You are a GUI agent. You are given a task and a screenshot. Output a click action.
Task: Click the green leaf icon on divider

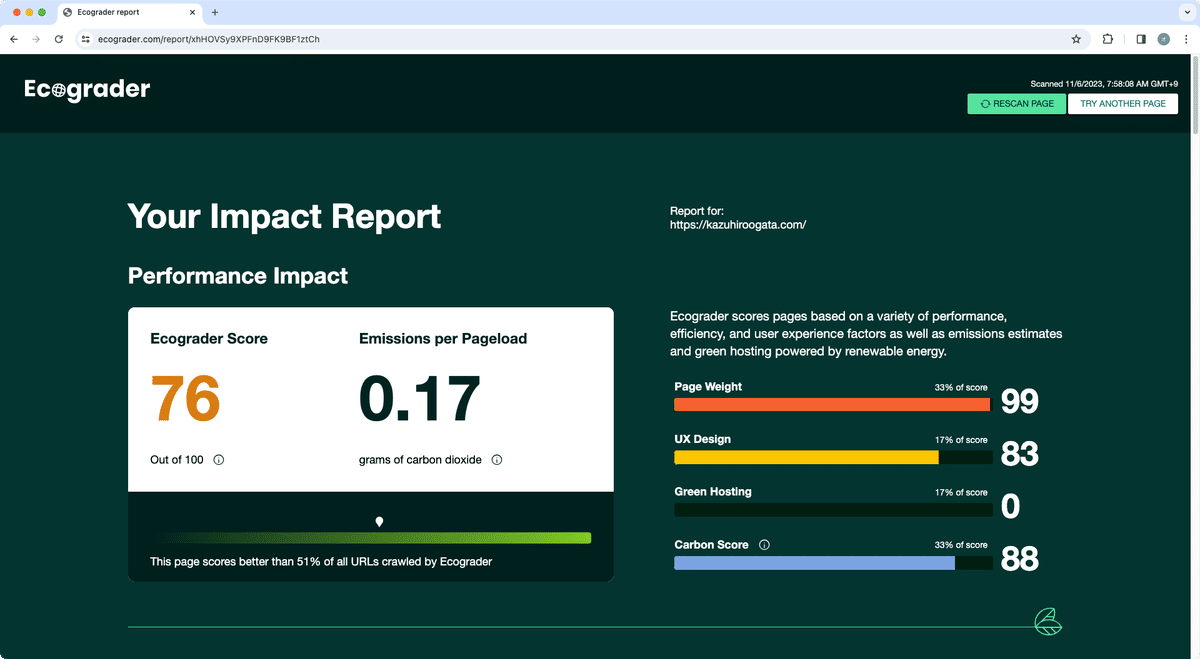pyautogui.click(x=1048, y=621)
